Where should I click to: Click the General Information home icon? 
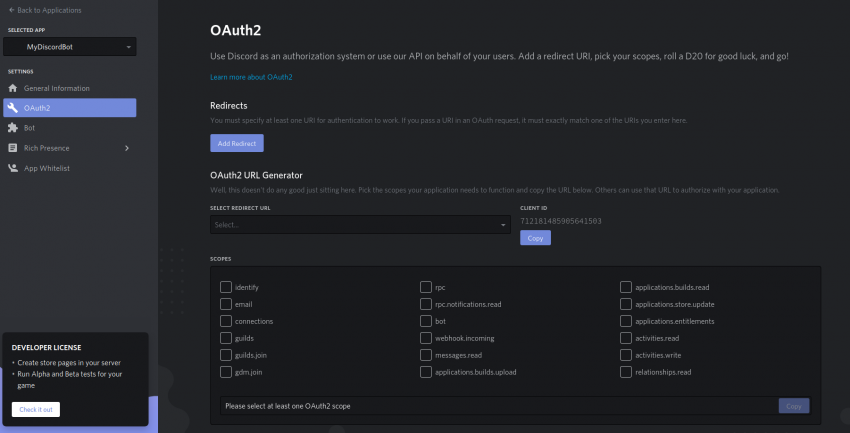(12, 88)
